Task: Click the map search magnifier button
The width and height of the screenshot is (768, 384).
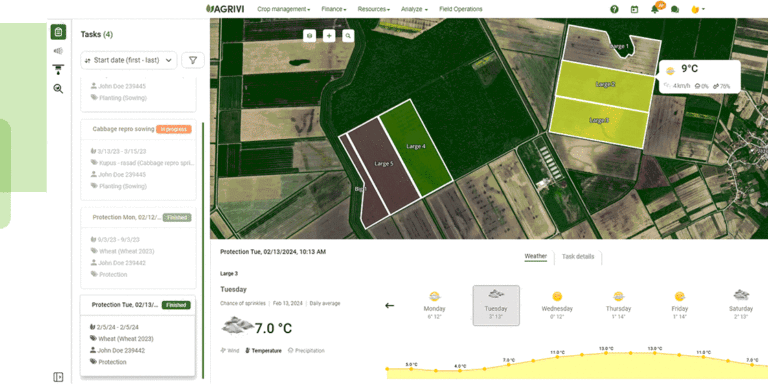Action: pyautogui.click(x=348, y=36)
